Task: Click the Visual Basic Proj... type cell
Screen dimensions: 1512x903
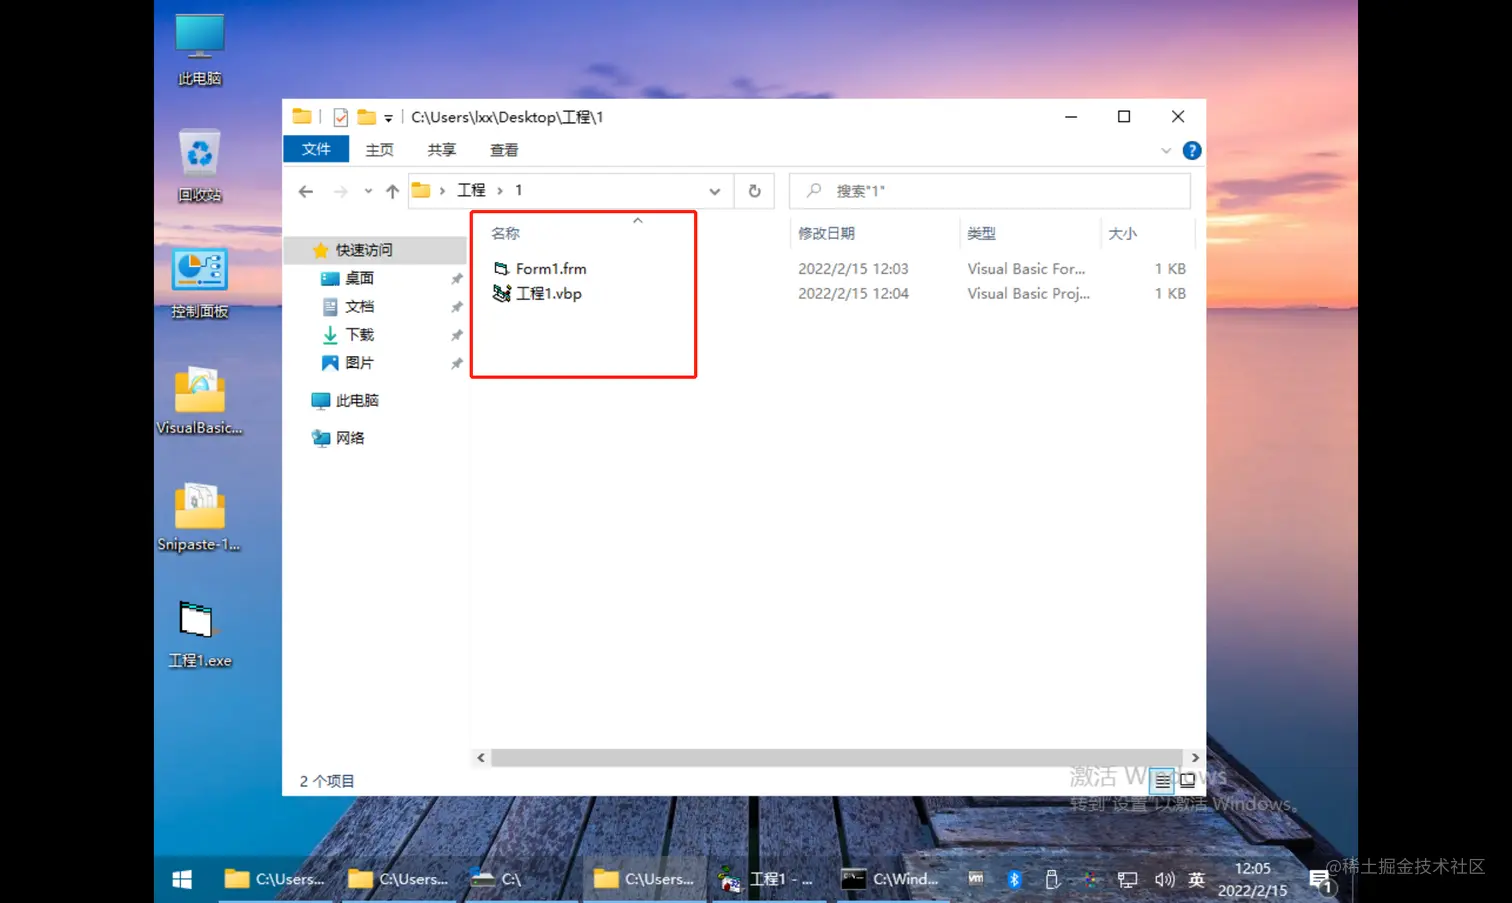Action: 1028,294
